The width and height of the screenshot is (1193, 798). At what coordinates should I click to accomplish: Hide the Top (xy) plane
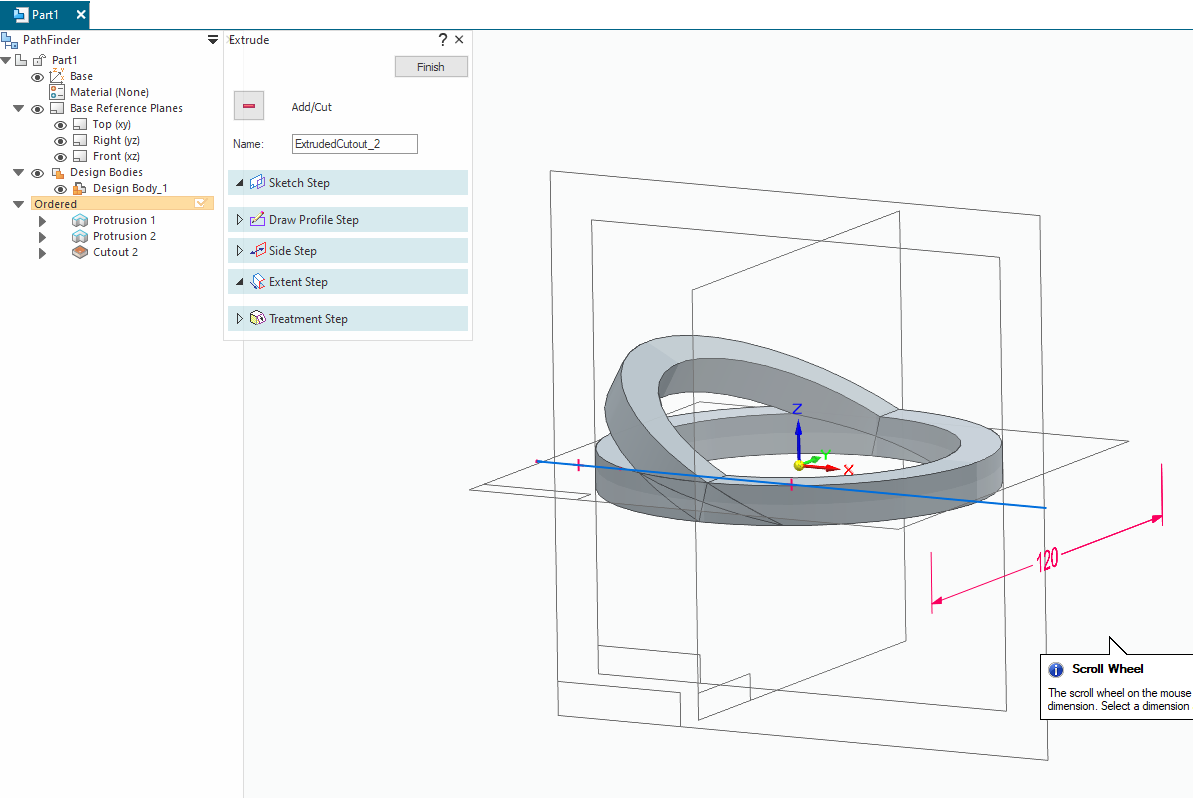(x=60, y=125)
